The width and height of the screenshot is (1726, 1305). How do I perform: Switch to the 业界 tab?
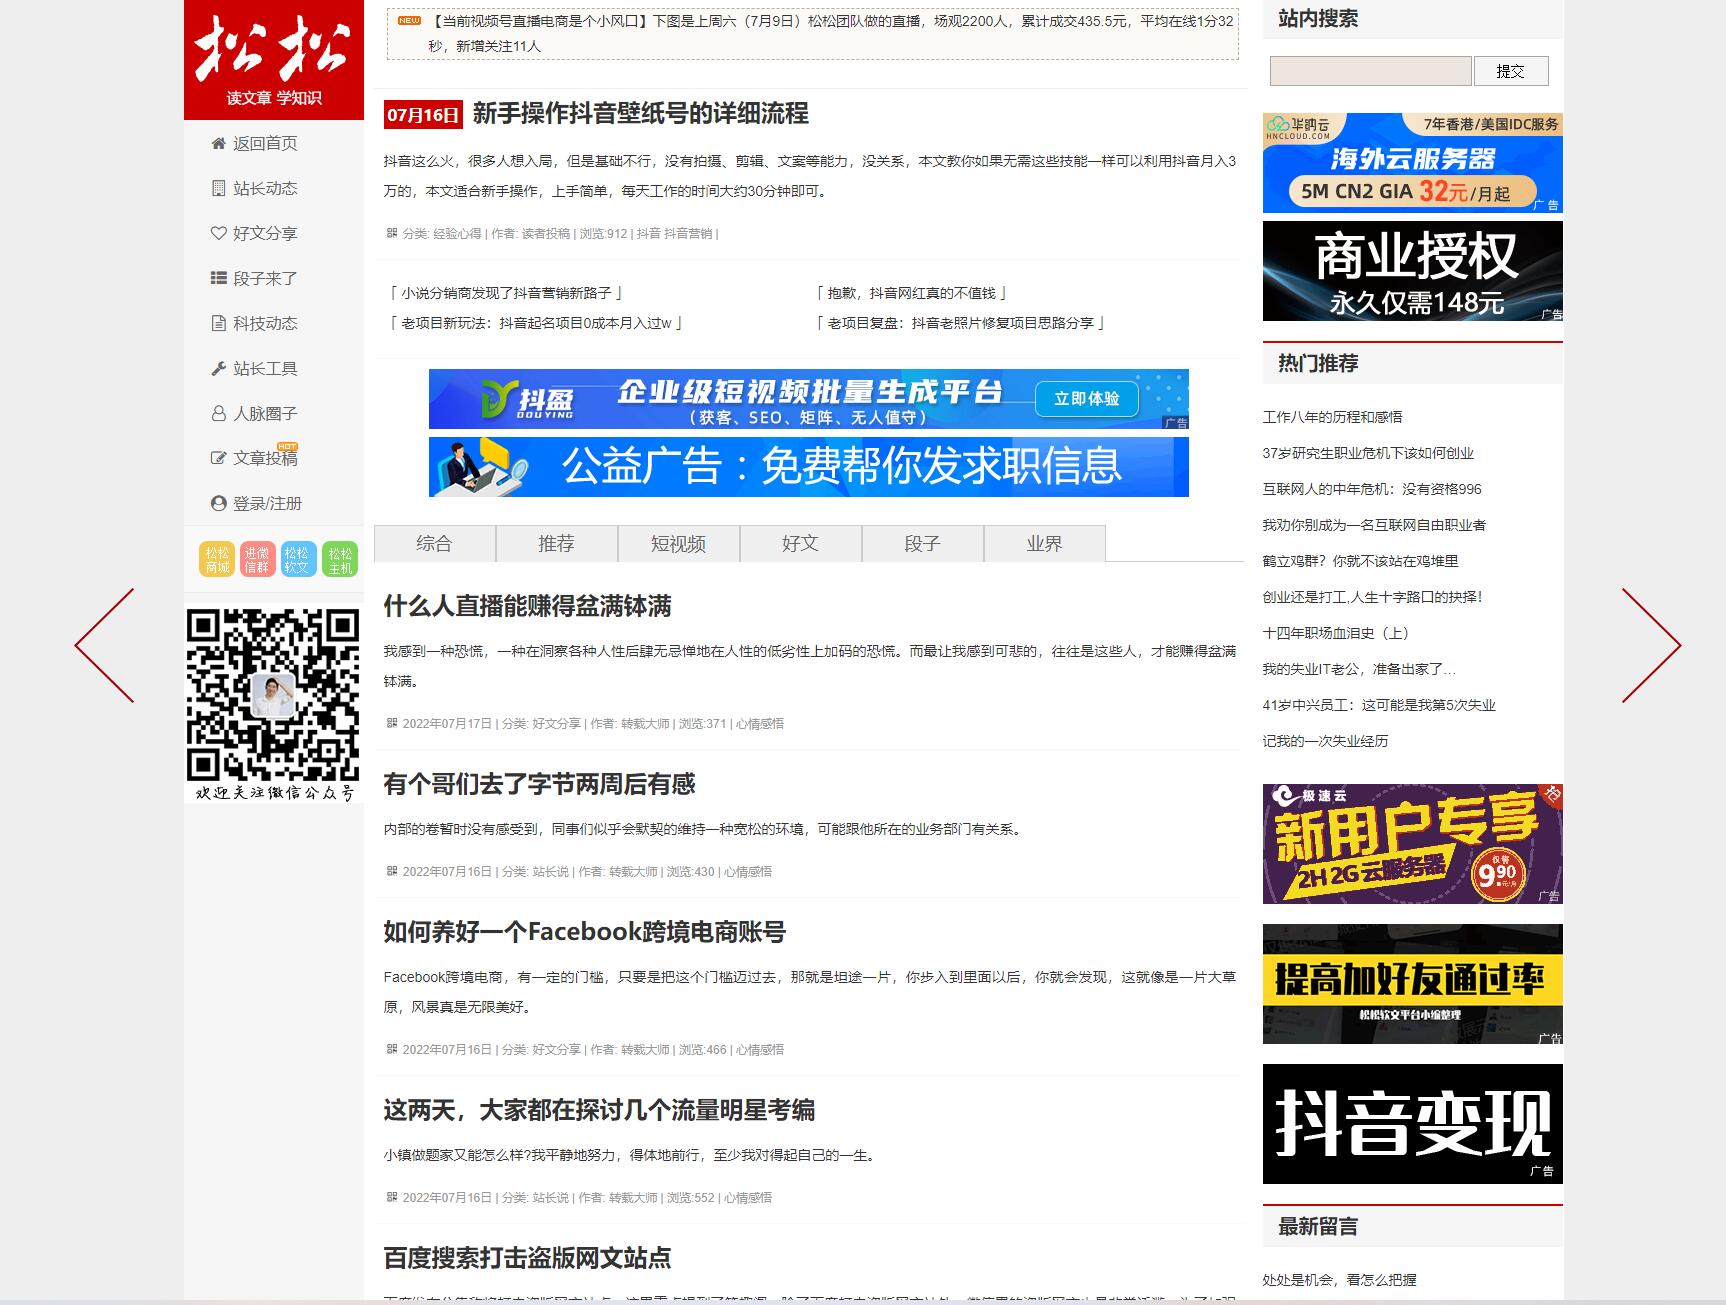coord(1044,543)
